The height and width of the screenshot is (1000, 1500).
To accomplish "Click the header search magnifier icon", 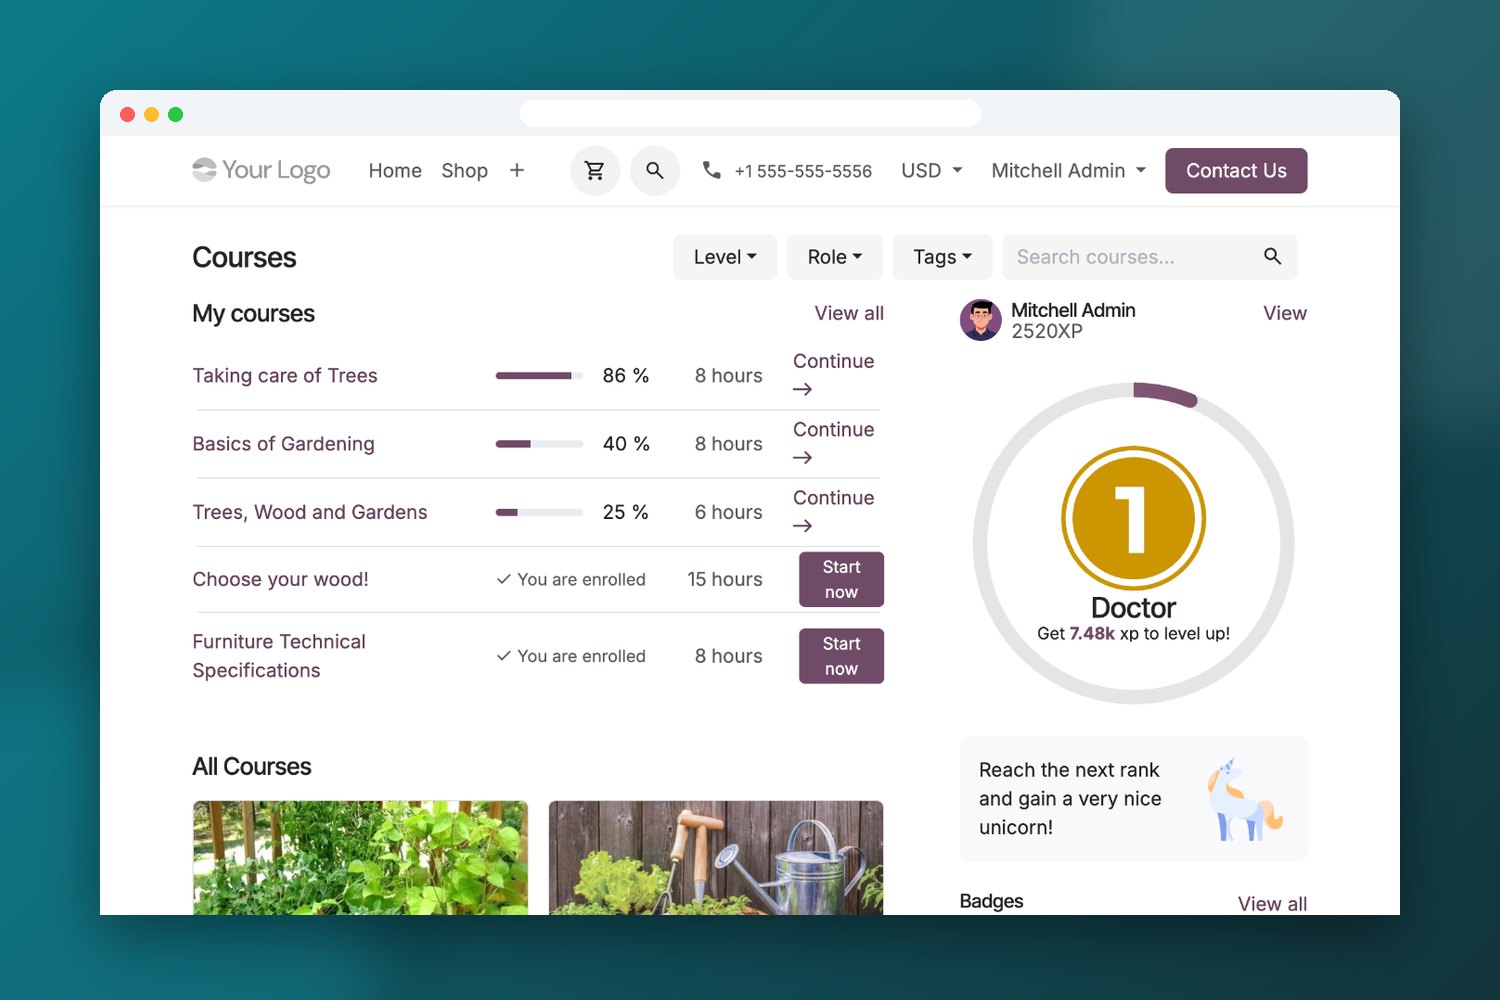I will 655,171.
